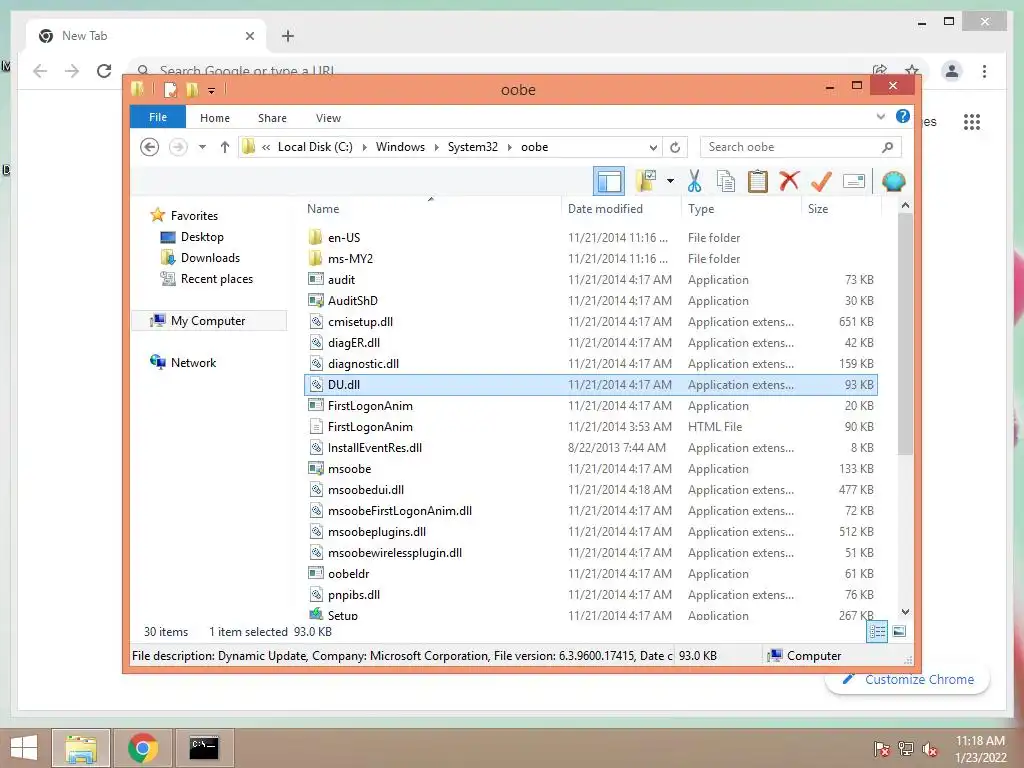Screen dimensions: 1024x768
Task: Expand the address bar history dropdown
Action: [x=653, y=148]
